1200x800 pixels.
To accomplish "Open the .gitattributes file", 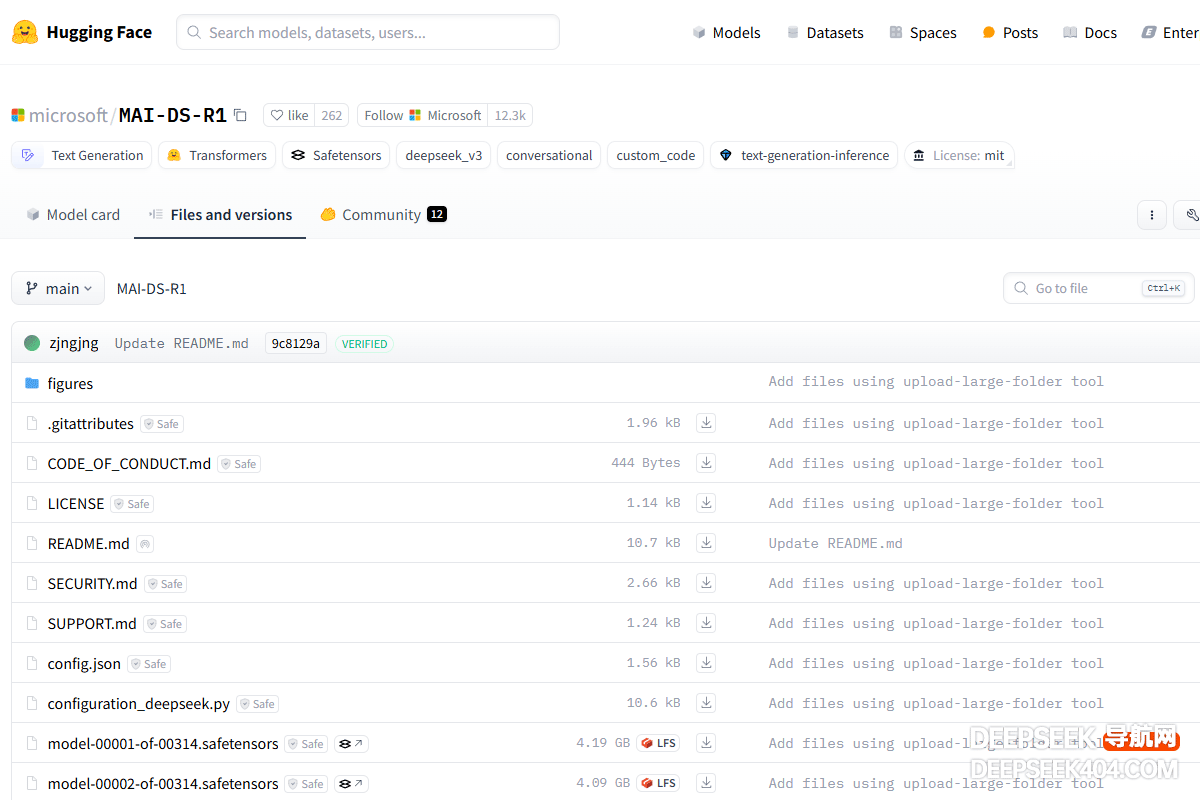I will [x=90, y=423].
